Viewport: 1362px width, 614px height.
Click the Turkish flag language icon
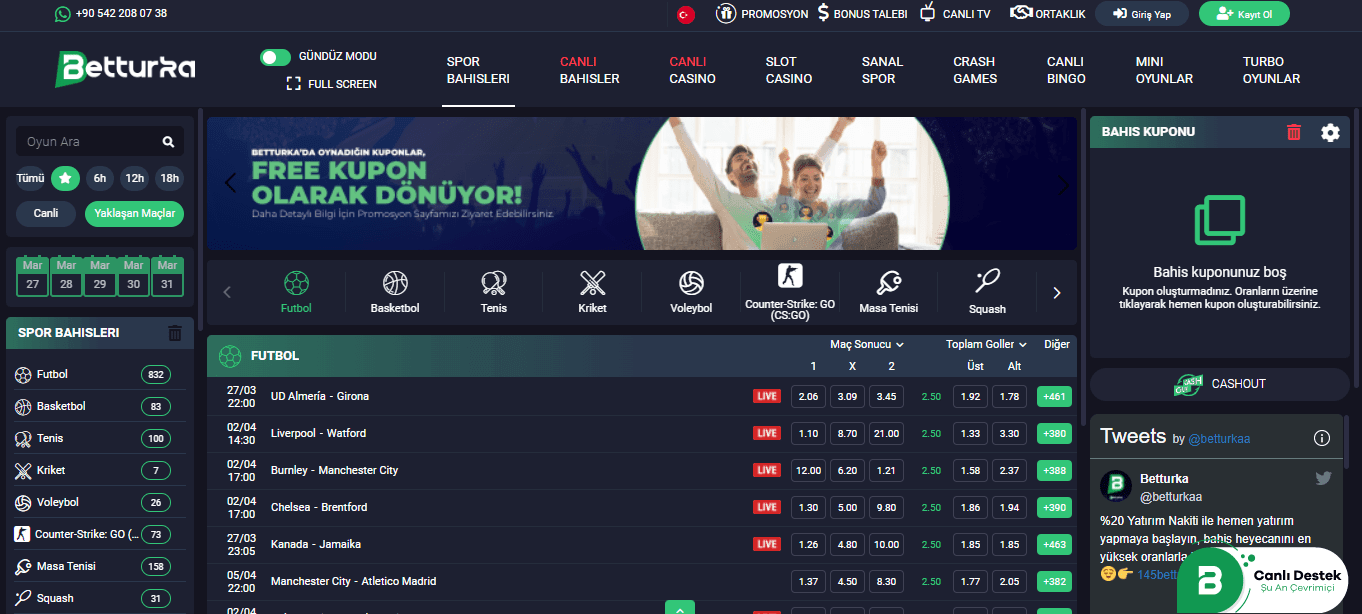[685, 14]
